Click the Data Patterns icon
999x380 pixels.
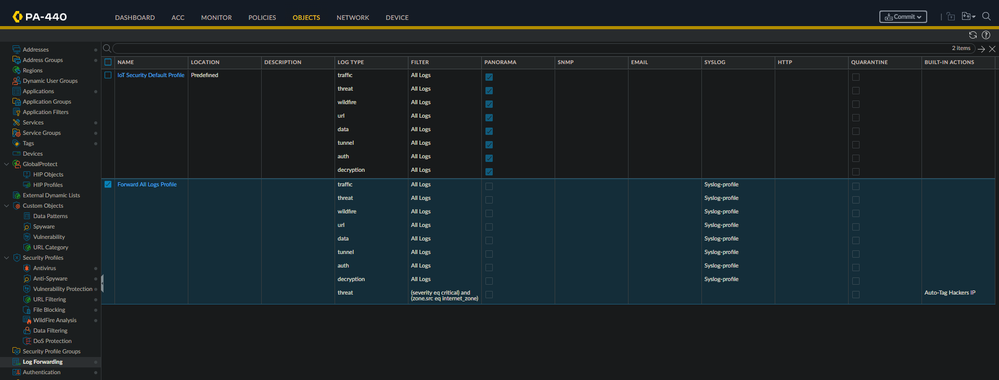[27, 216]
